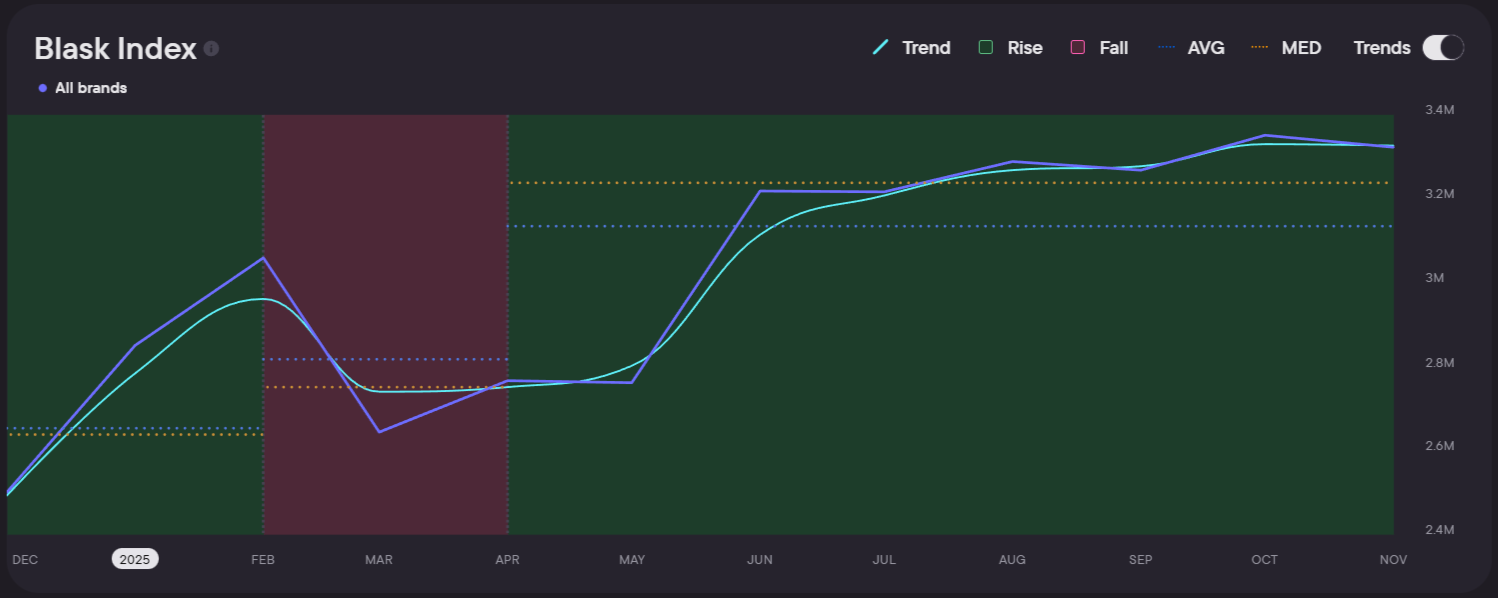Click the info icon beside Blask Index
This screenshot has height=598, width=1498.
coord(211,49)
